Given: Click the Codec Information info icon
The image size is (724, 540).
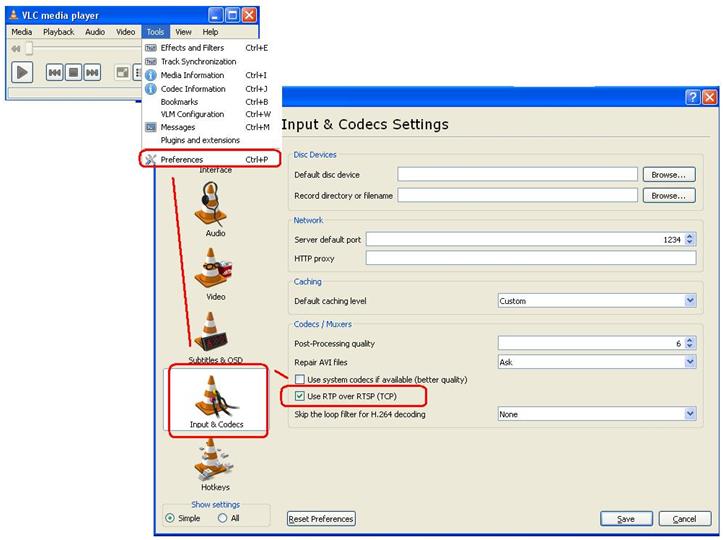Looking at the screenshot, I should coord(151,89).
